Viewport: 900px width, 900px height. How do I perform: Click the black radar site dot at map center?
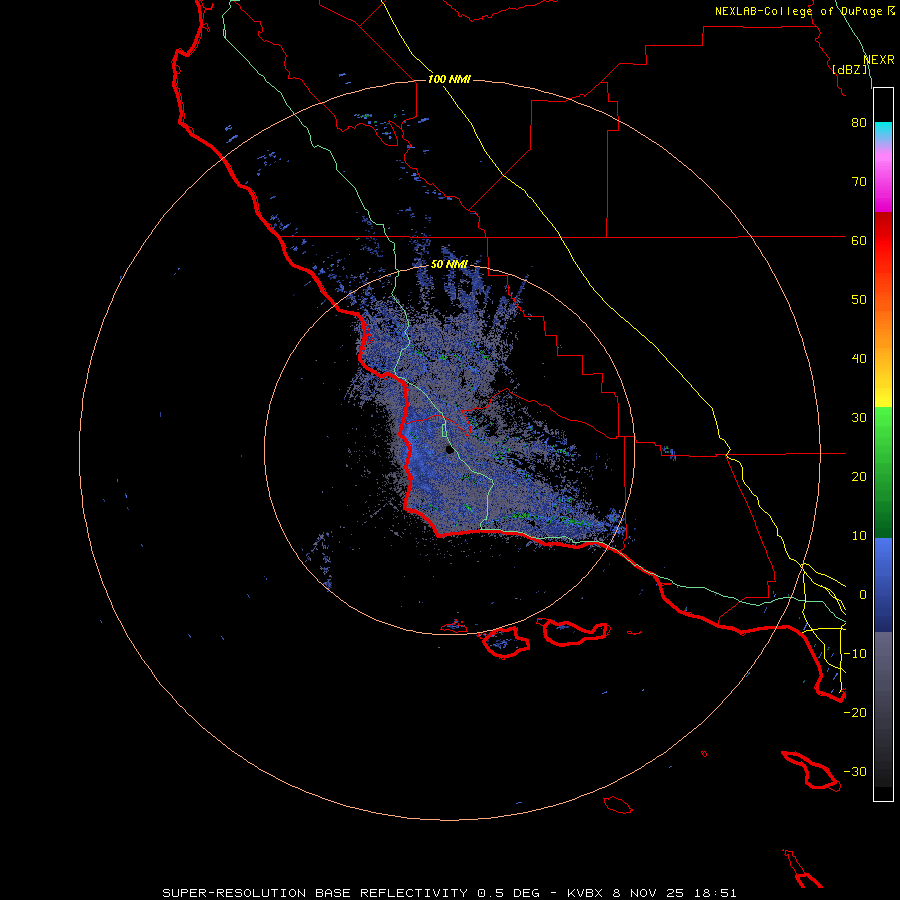(449, 450)
